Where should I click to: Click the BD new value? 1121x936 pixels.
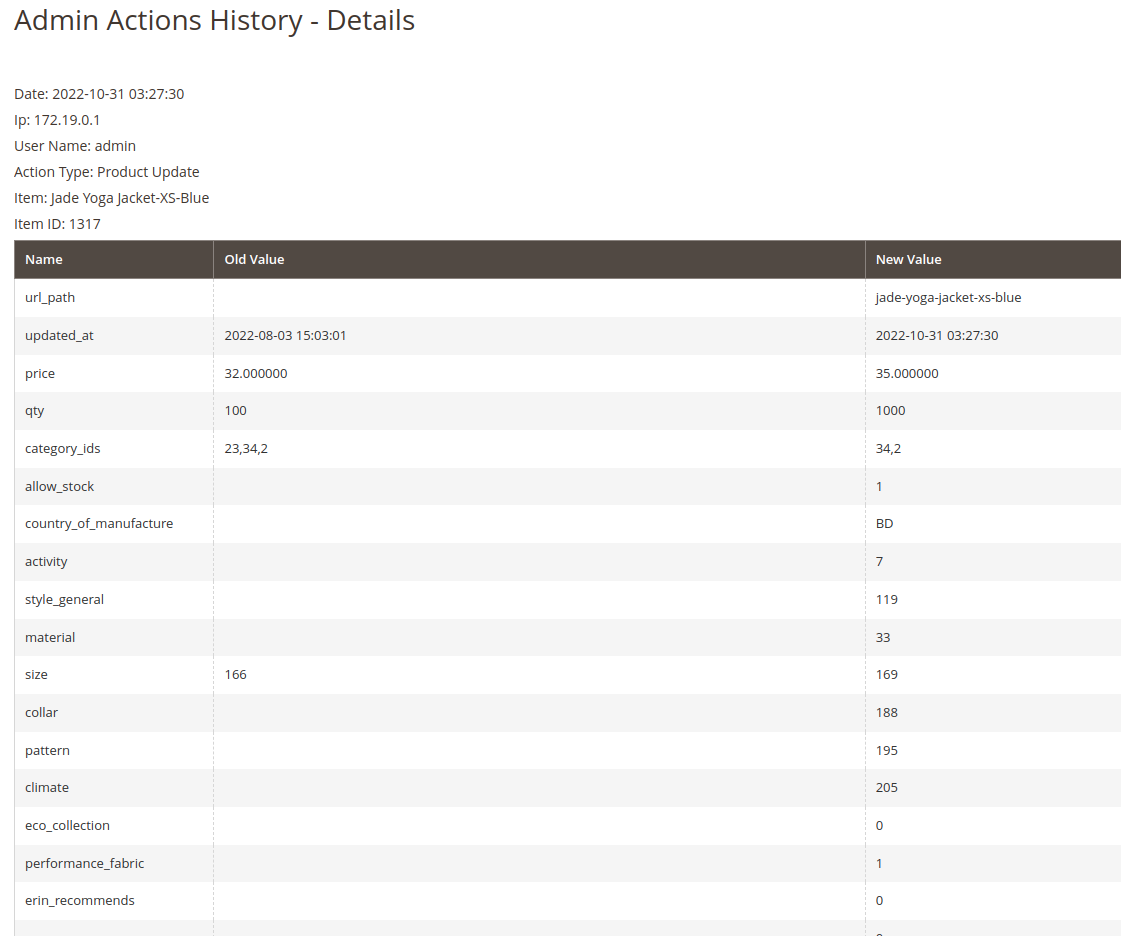(x=884, y=523)
